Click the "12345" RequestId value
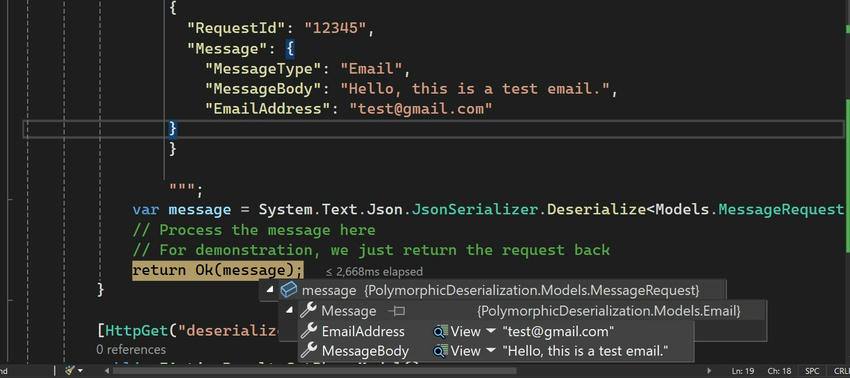850x378 pixels. (335, 29)
